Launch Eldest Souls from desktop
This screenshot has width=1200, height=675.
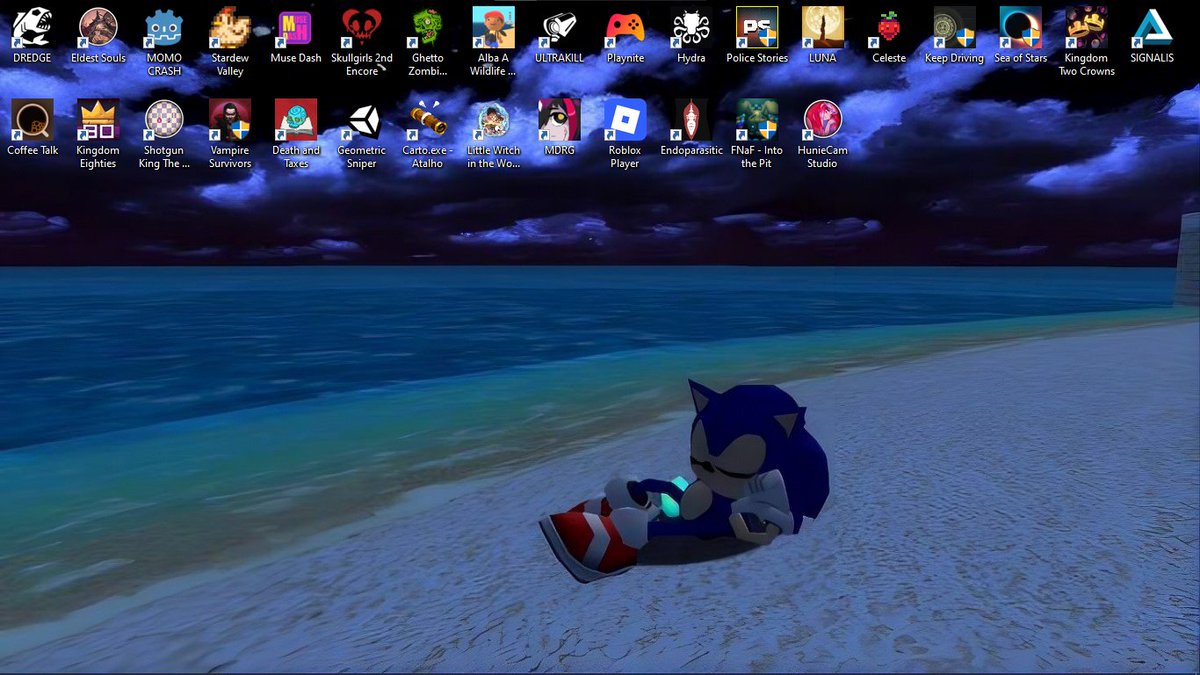click(x=98, y=28)
